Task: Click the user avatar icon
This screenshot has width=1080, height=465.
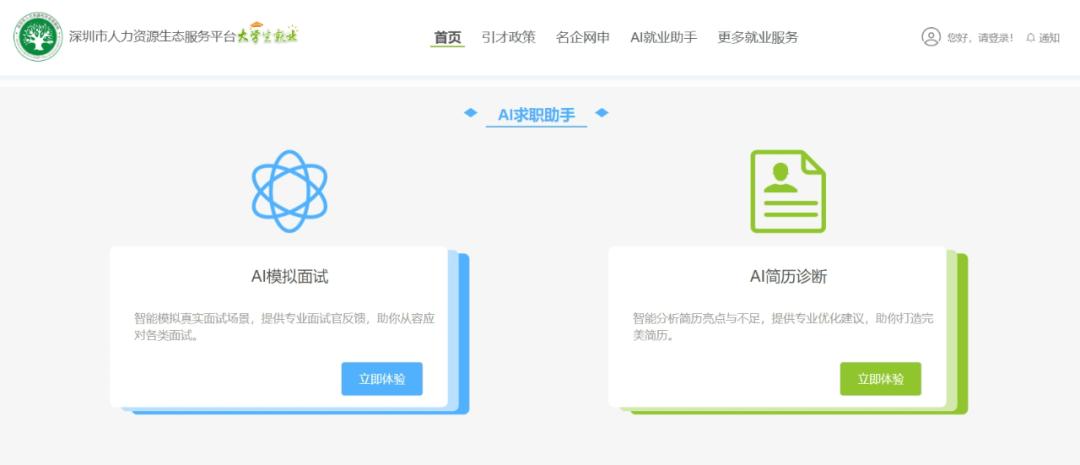Action: coord(930,37)
